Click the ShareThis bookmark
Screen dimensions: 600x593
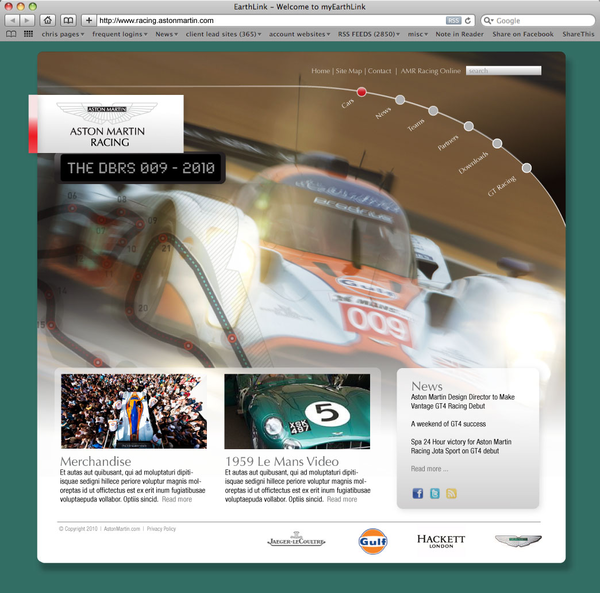(578, 34)
